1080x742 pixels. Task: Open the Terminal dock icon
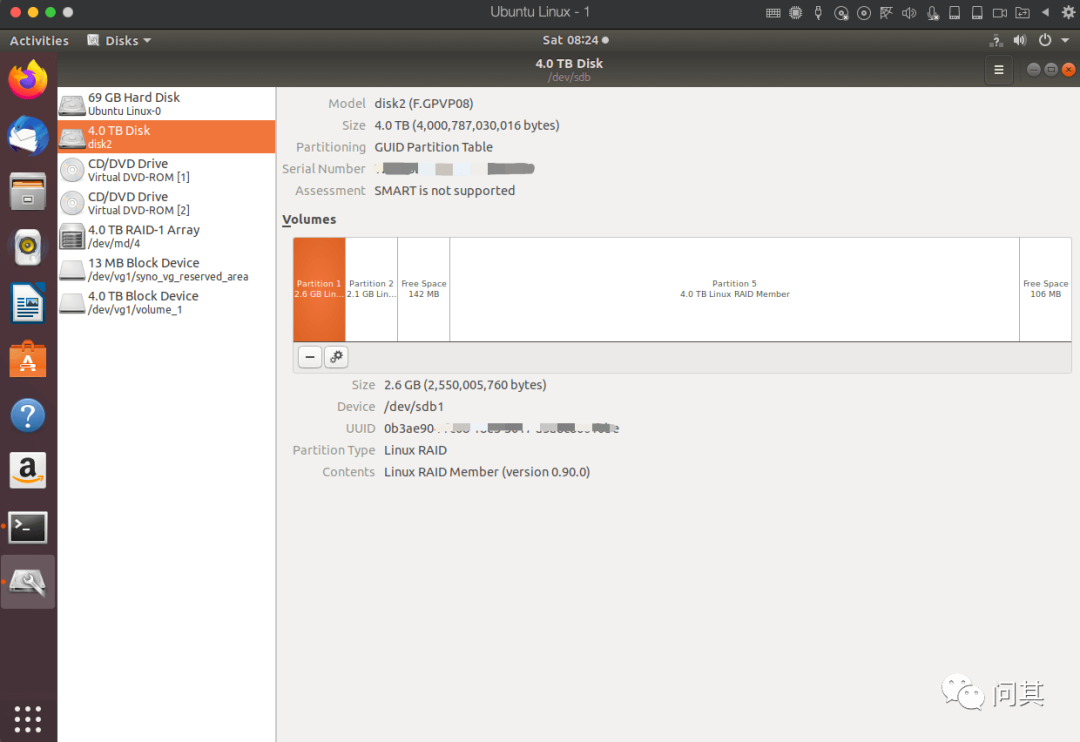(28, 527)
